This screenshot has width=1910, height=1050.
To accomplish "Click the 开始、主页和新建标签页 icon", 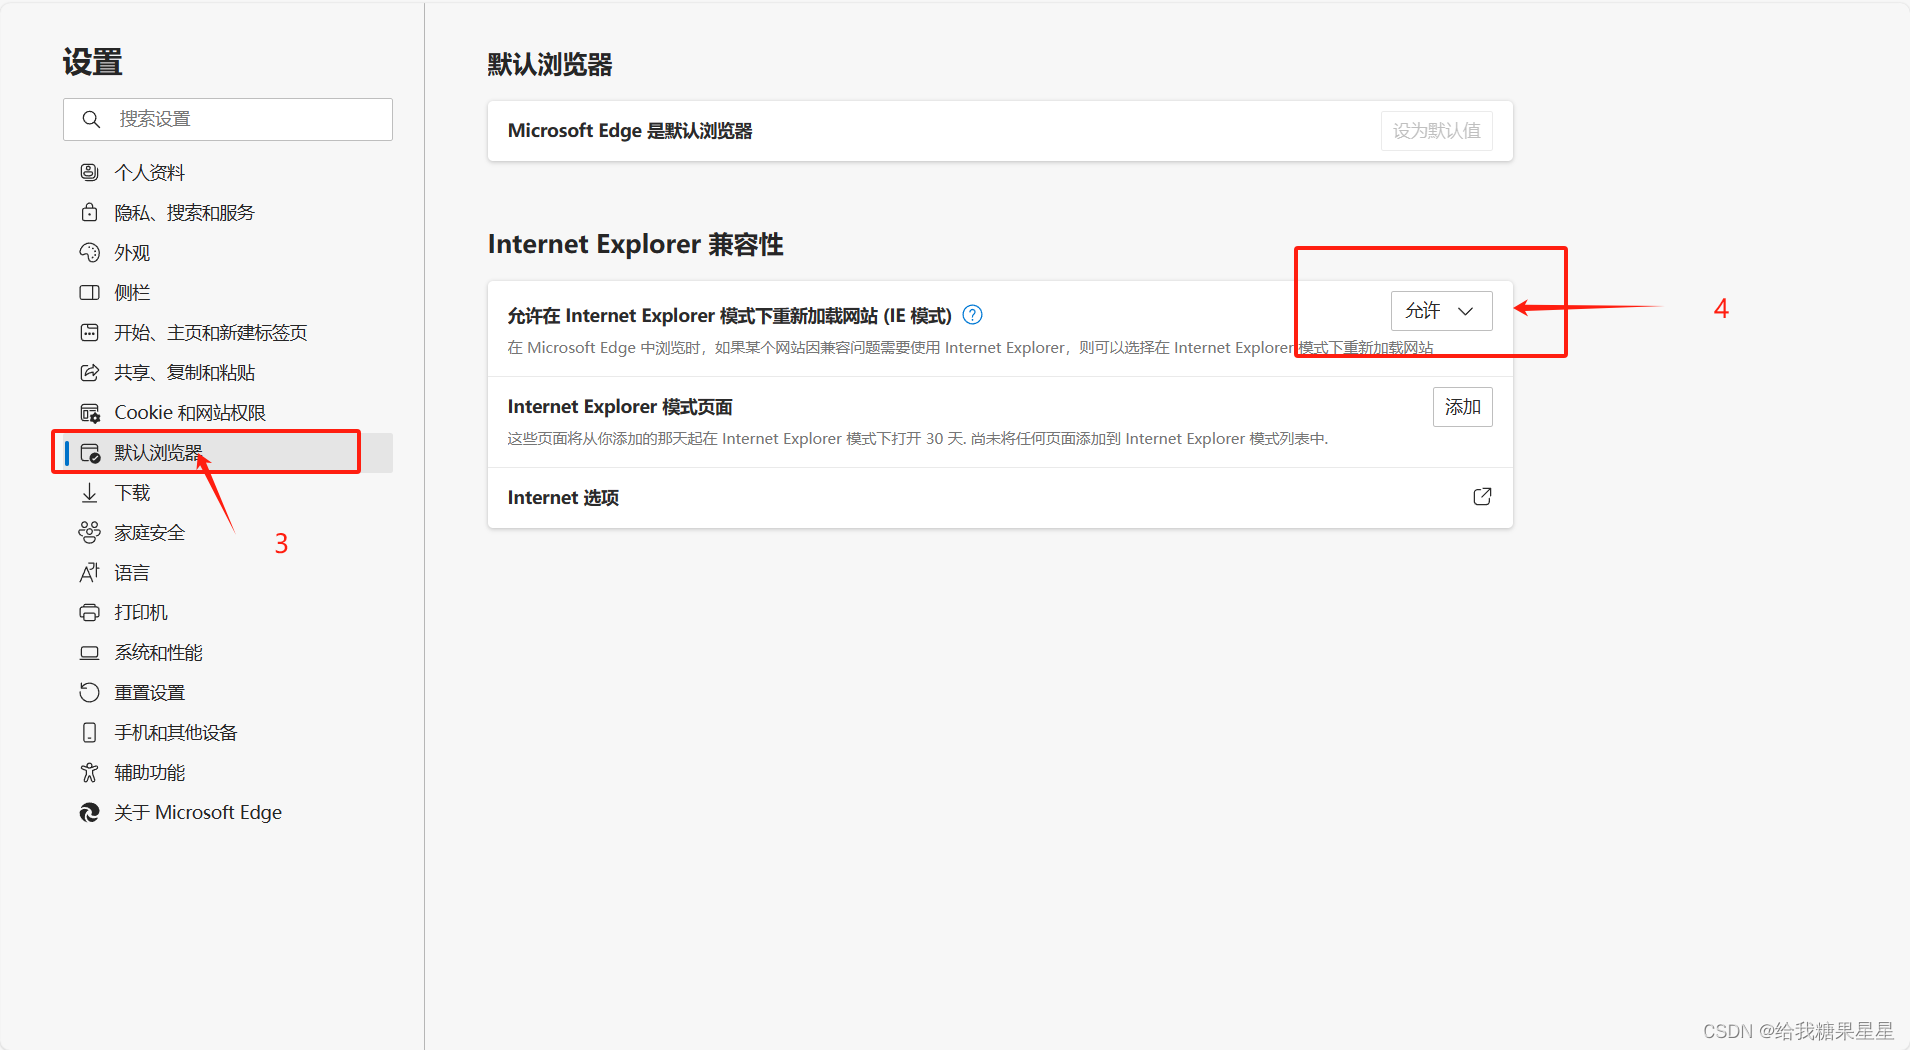I will click(x=89, y=332).
